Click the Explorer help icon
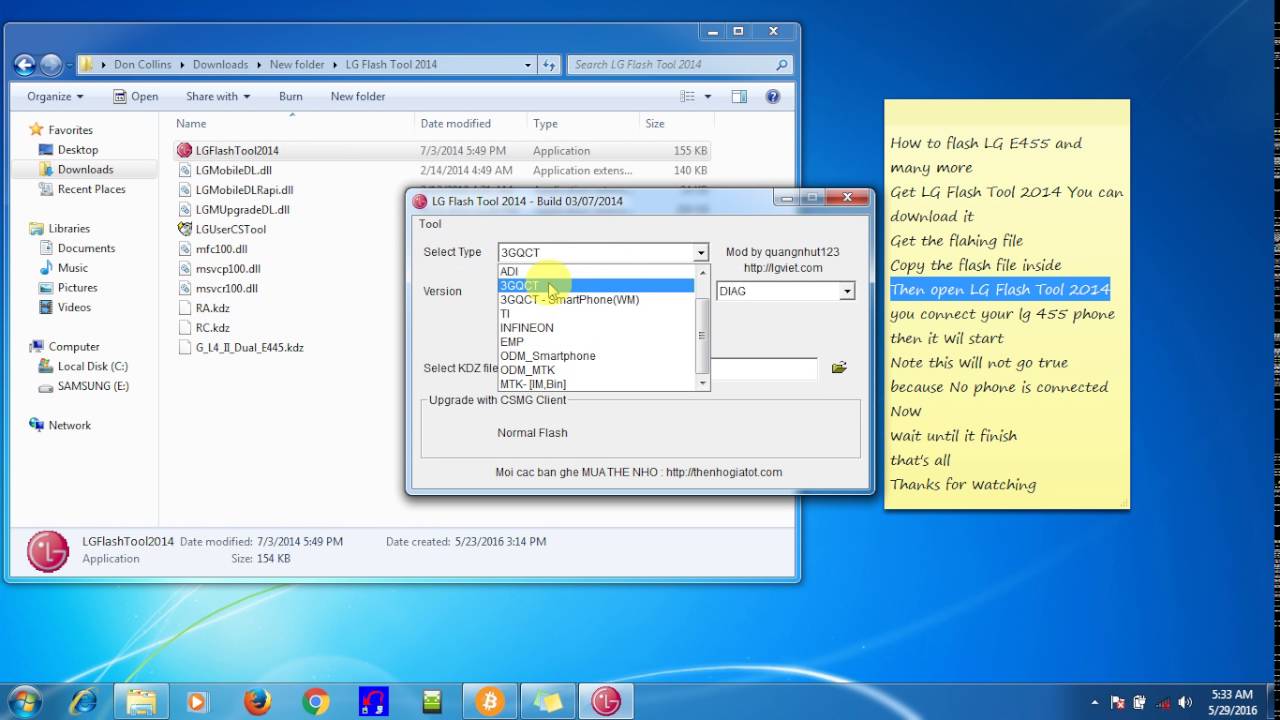Viewport: 1280px width, 720px height. pos(773,97)
